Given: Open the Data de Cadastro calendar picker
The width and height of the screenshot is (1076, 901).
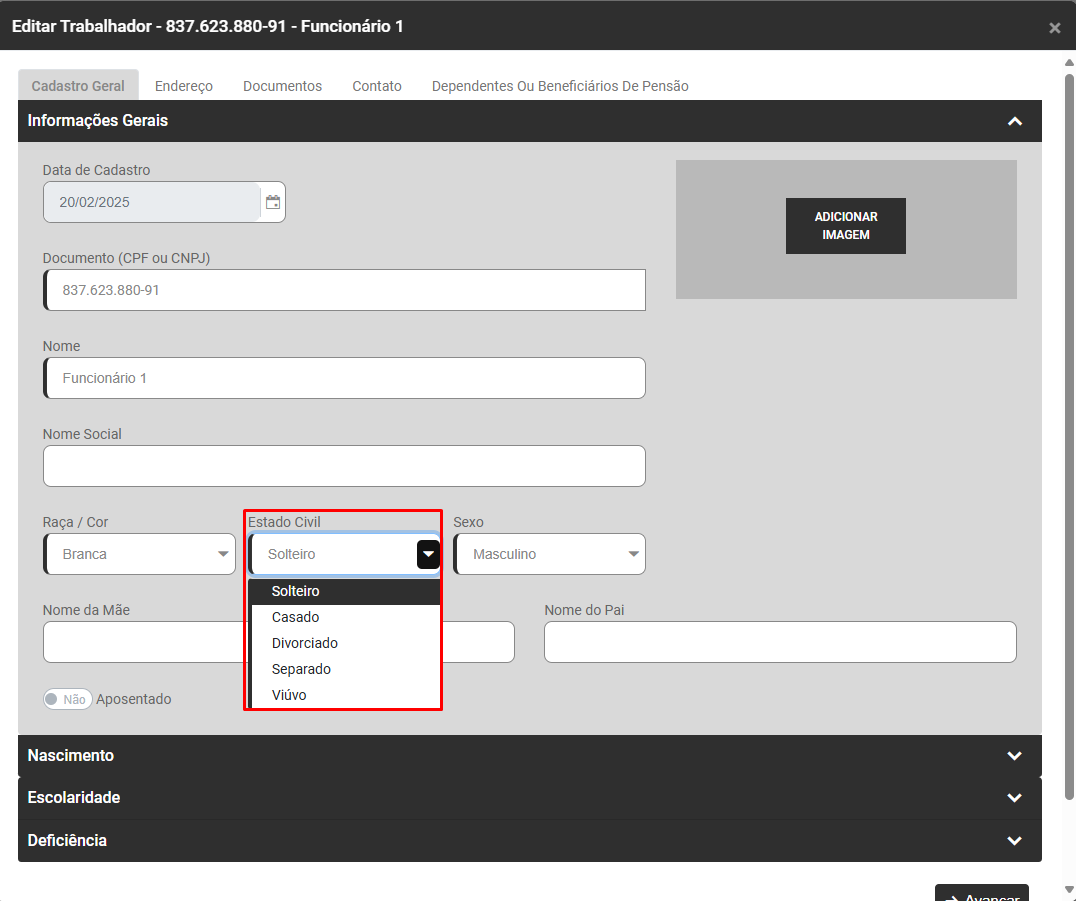Looking at the screenshot, I should tap(273, 202).
